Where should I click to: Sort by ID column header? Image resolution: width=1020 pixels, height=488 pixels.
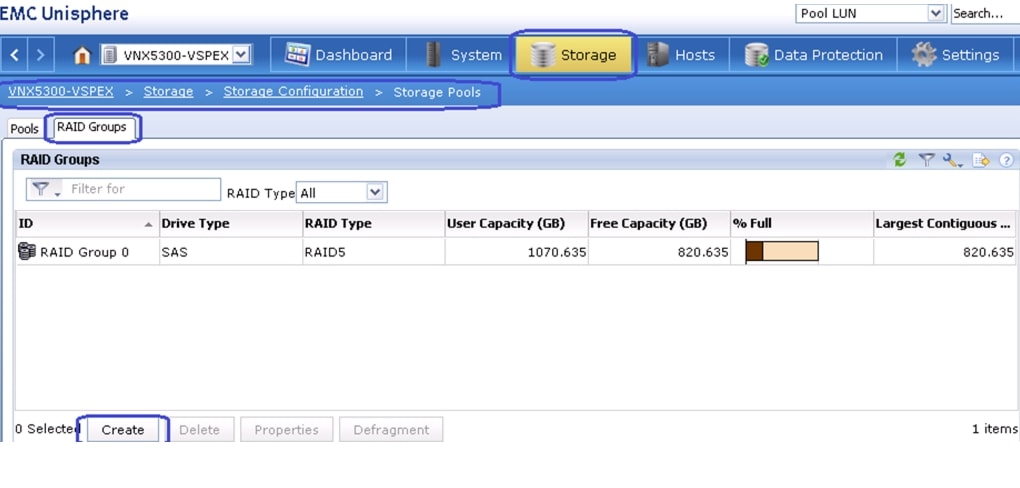tap(87, 224)
